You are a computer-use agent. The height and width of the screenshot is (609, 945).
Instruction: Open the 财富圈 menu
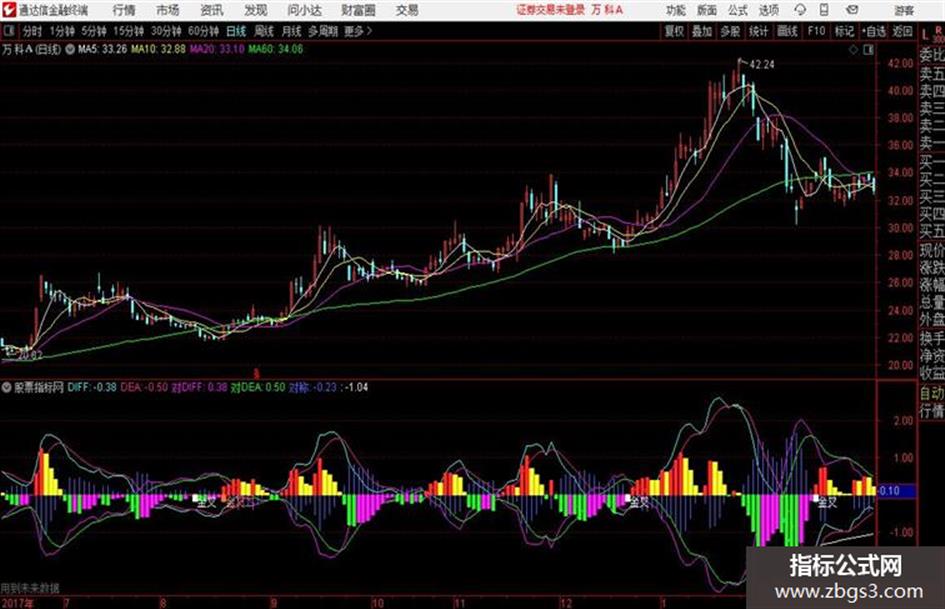coord(358,10)
